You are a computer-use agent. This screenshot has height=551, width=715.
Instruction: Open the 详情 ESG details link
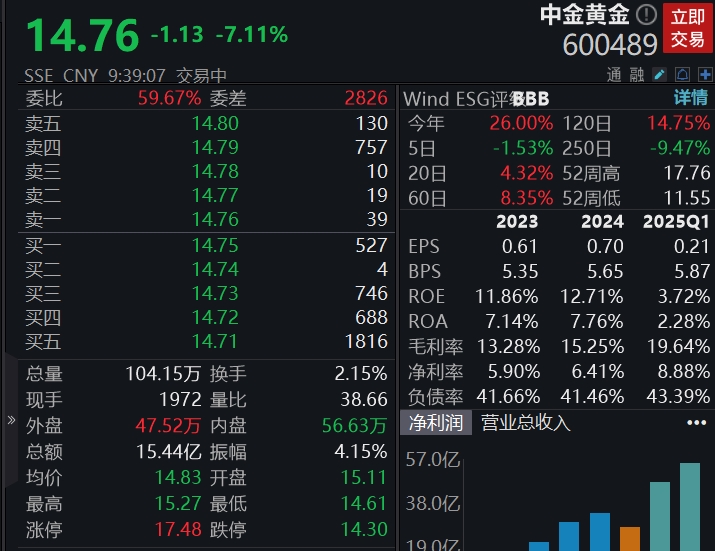pyautogui.click(x=690, y=98)
